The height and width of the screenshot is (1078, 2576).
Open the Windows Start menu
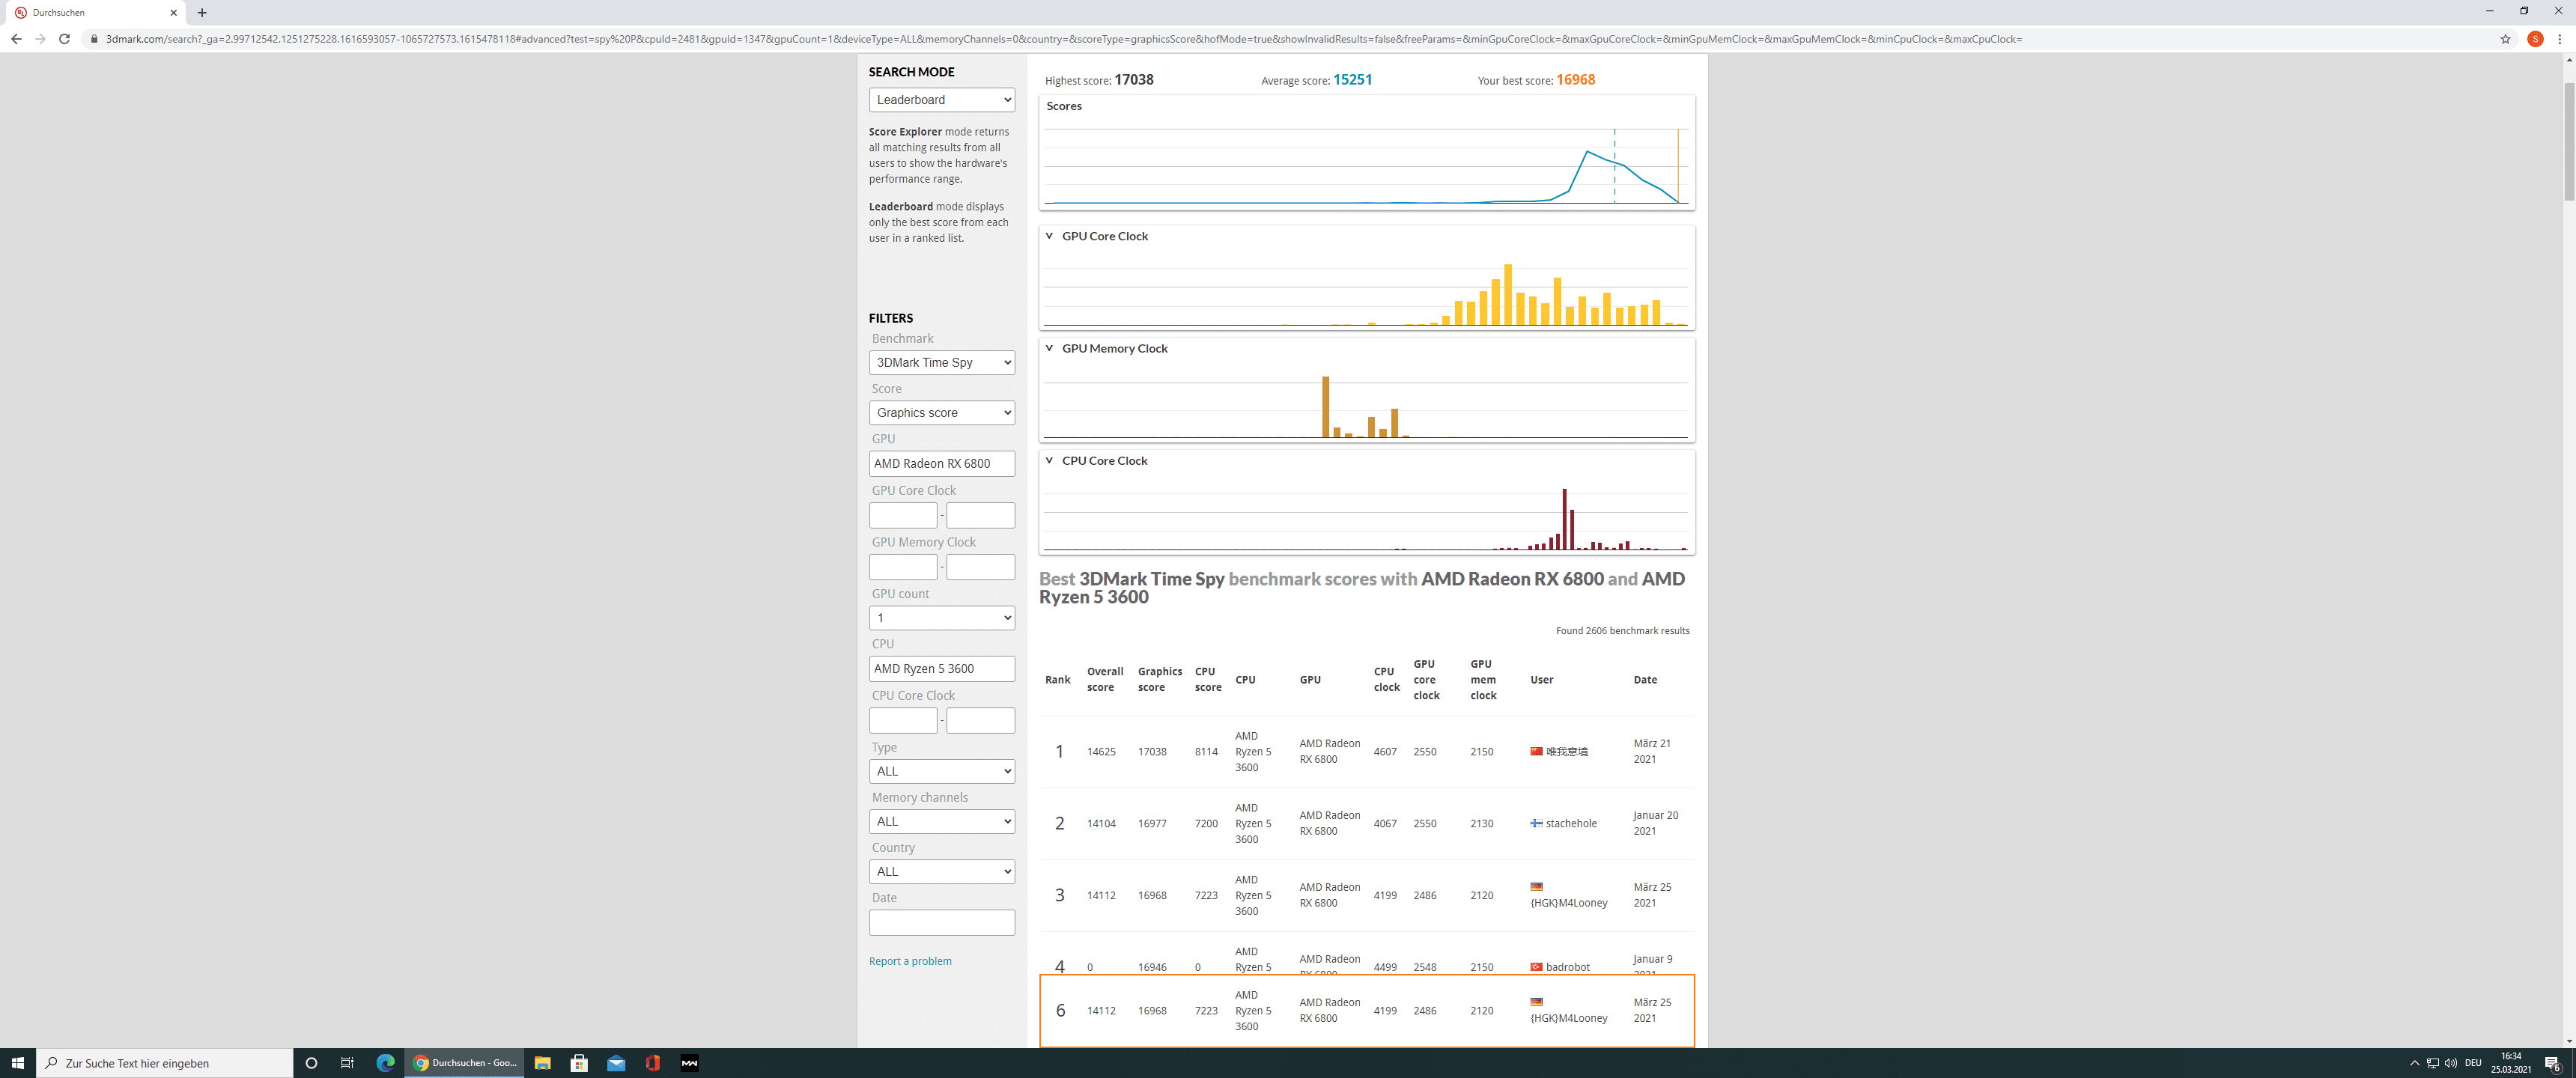point(18,1063)
